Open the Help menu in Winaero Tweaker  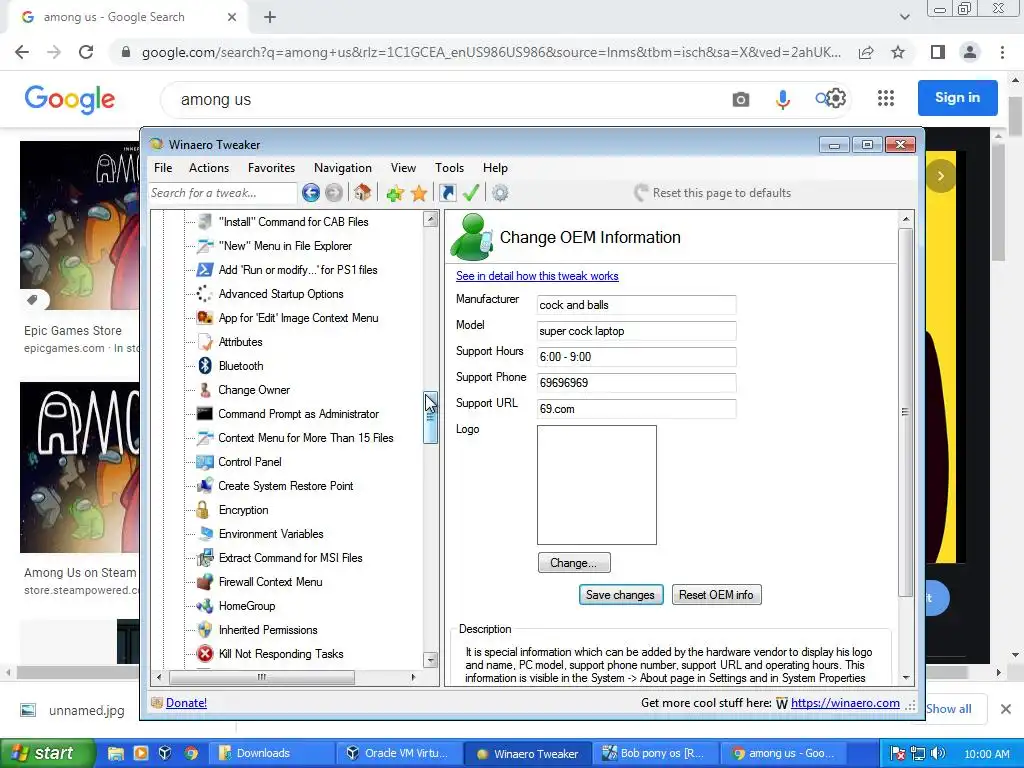pos(495,168)
